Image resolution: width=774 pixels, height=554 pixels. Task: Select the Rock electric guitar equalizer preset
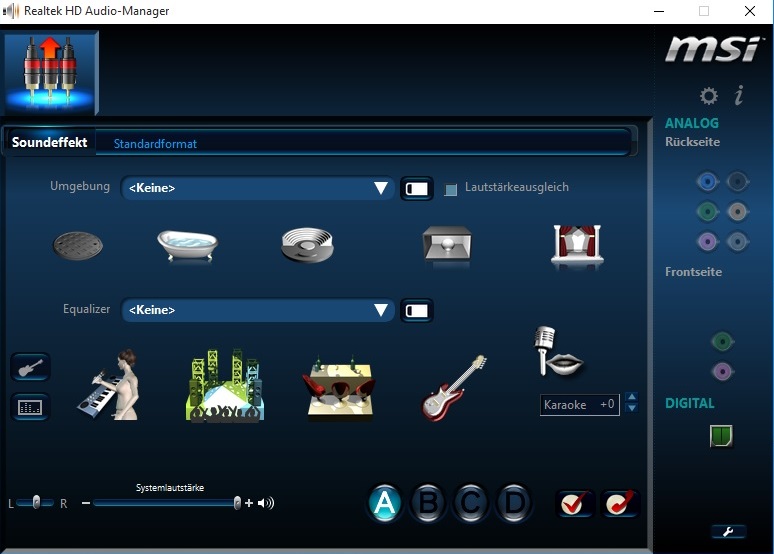pos(454,388)
